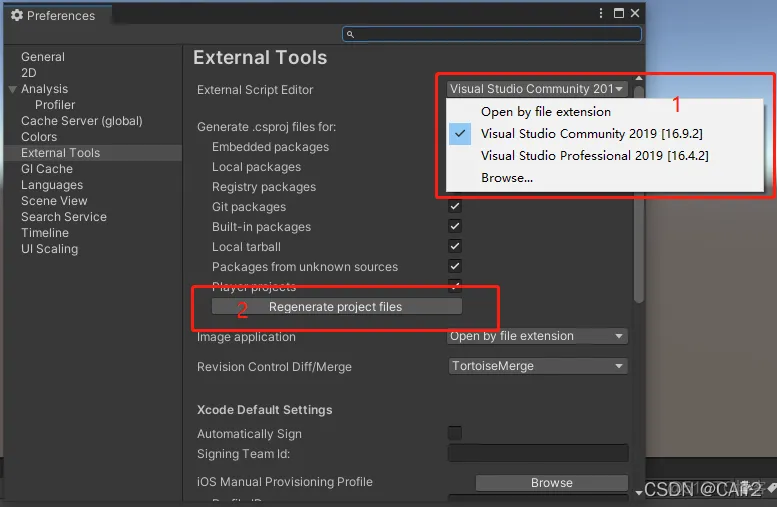This screenshot has height=507, width=777.
Task: Open Scene View preferences
Action: click(54, 201)
